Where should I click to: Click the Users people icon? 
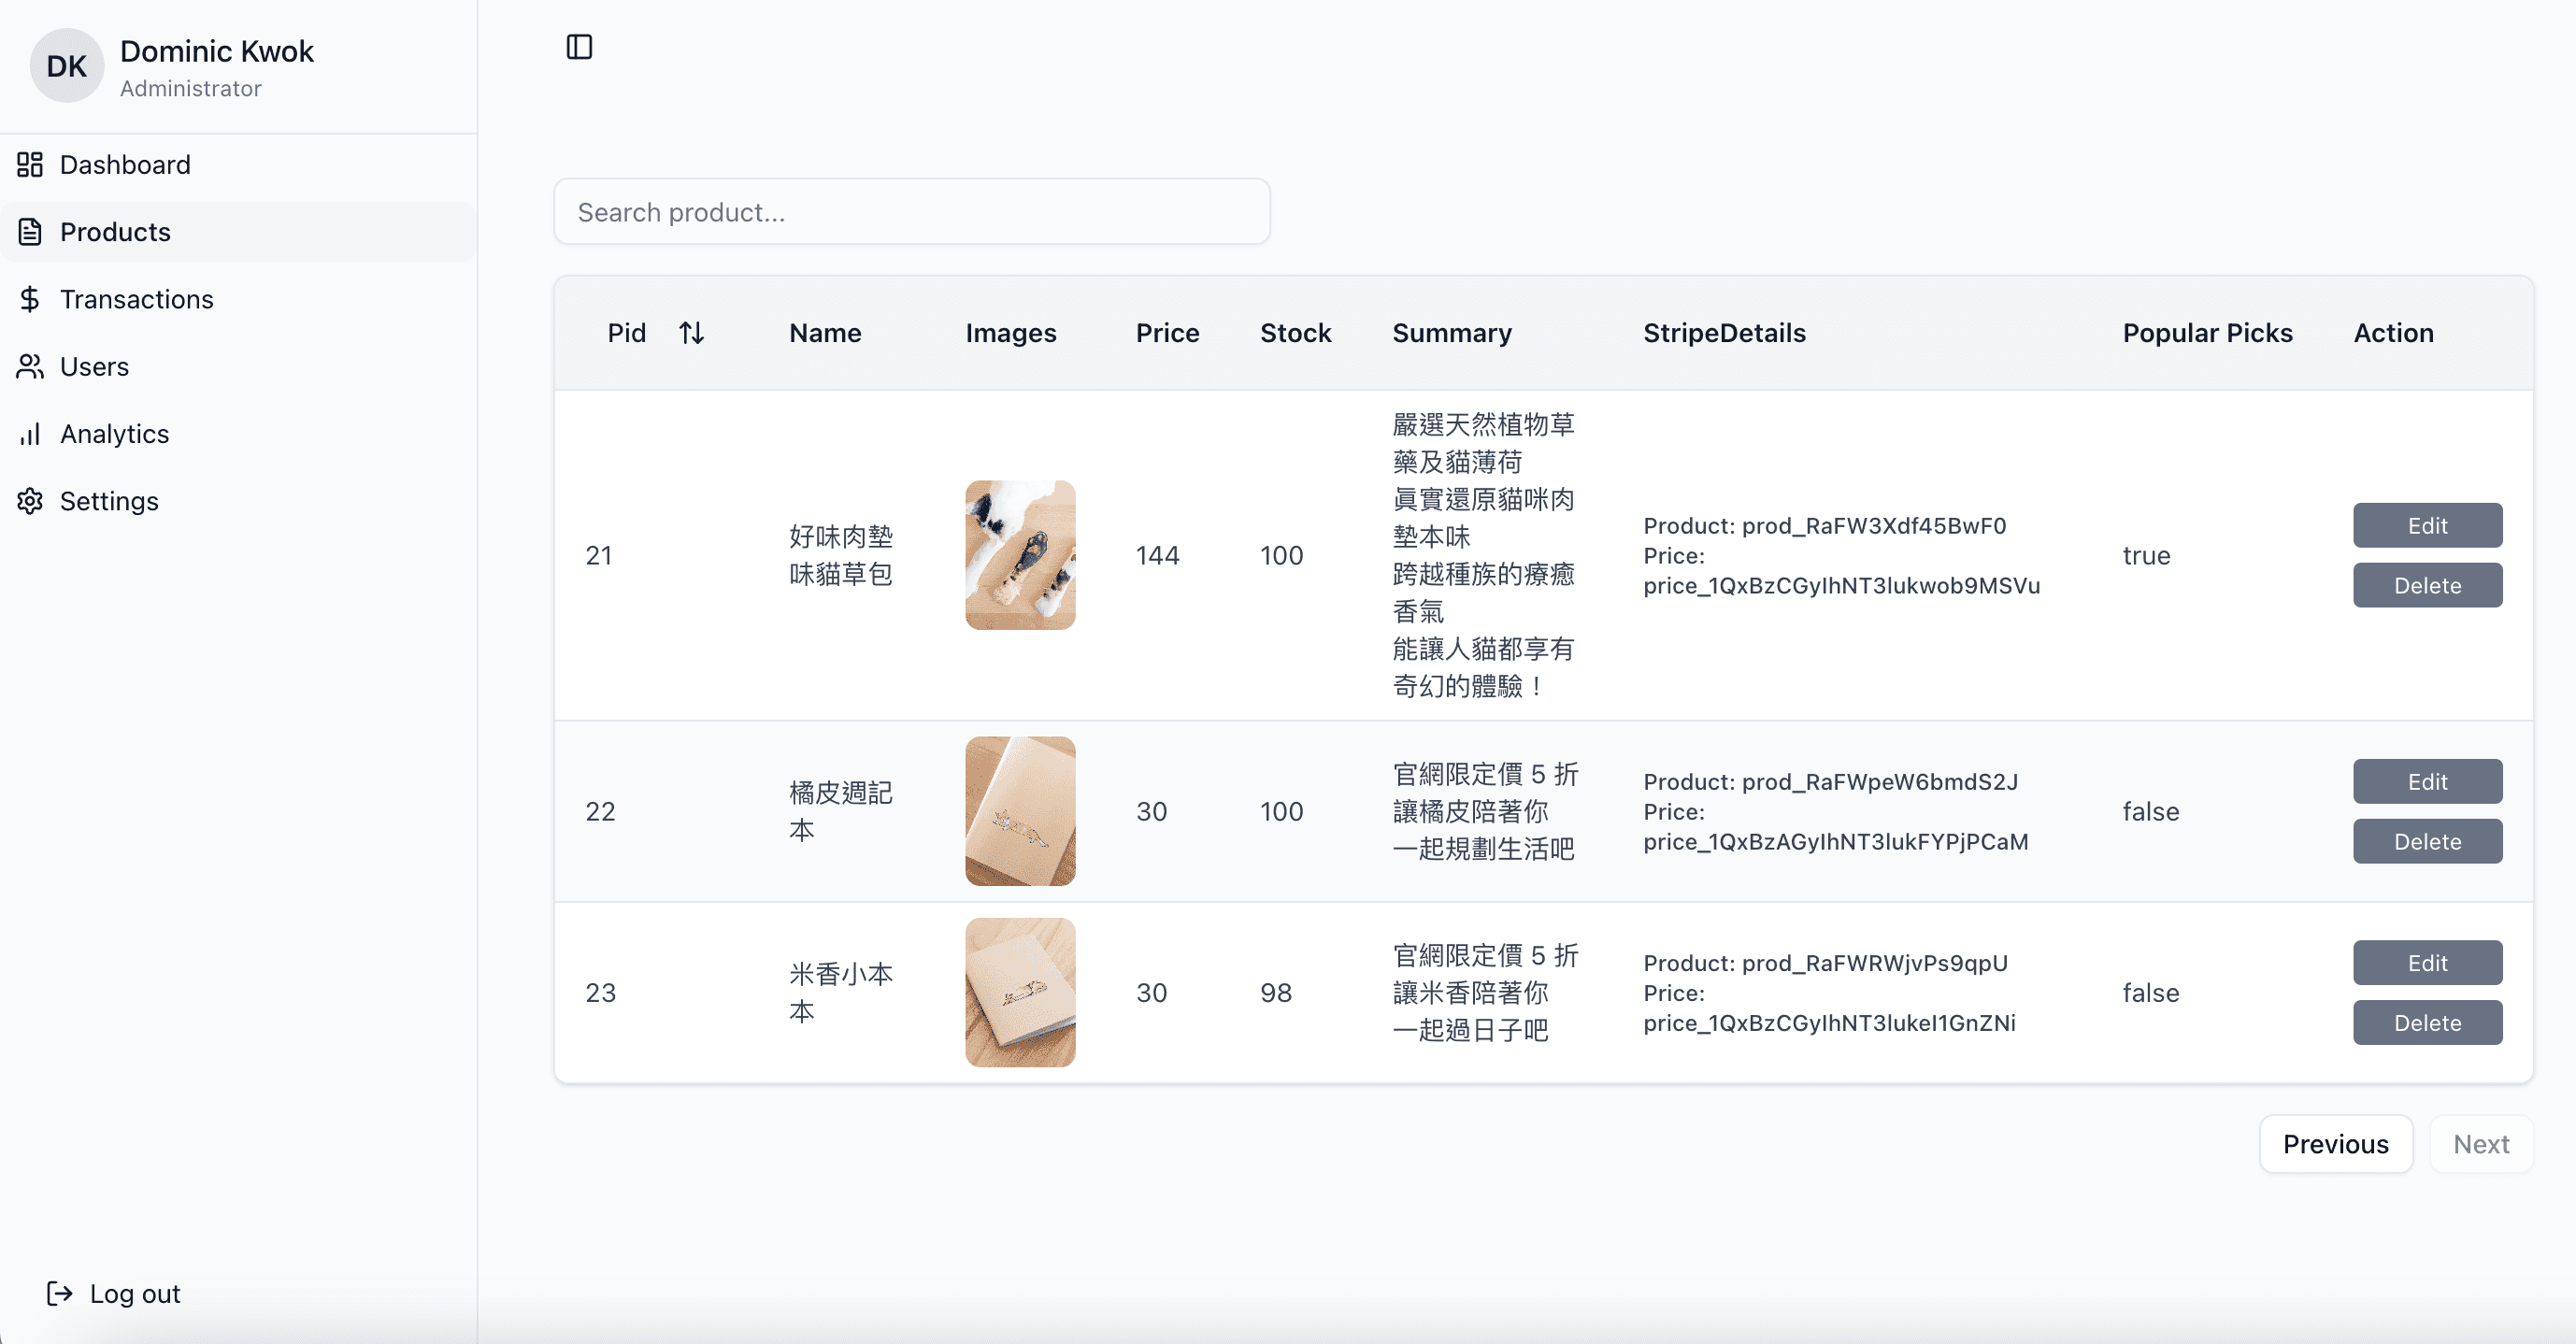click(x=30, y=366)
